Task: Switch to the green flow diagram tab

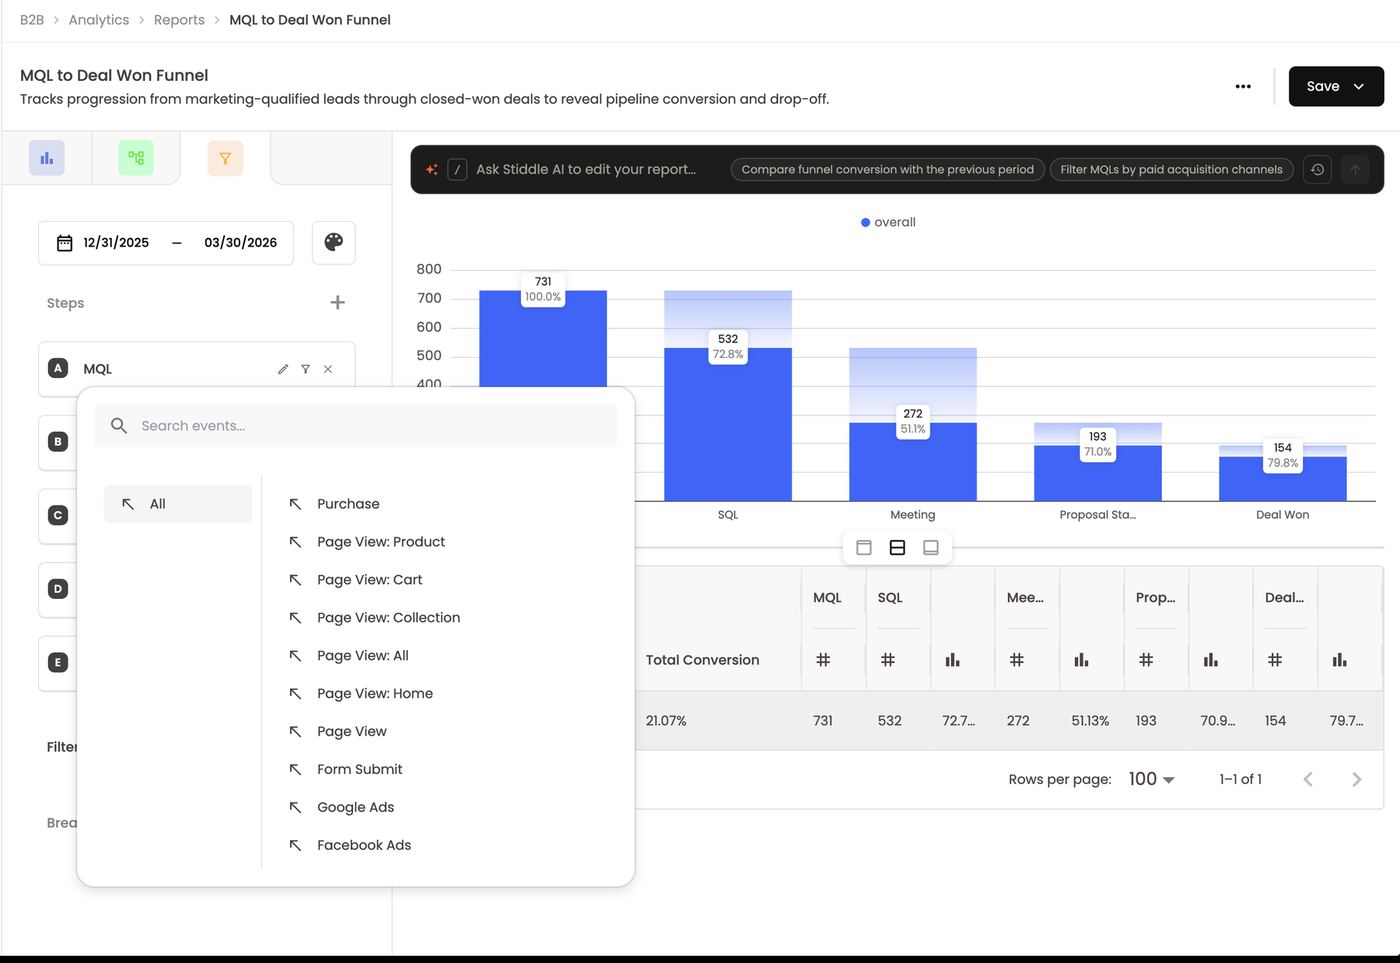Action: click(136, 158)
